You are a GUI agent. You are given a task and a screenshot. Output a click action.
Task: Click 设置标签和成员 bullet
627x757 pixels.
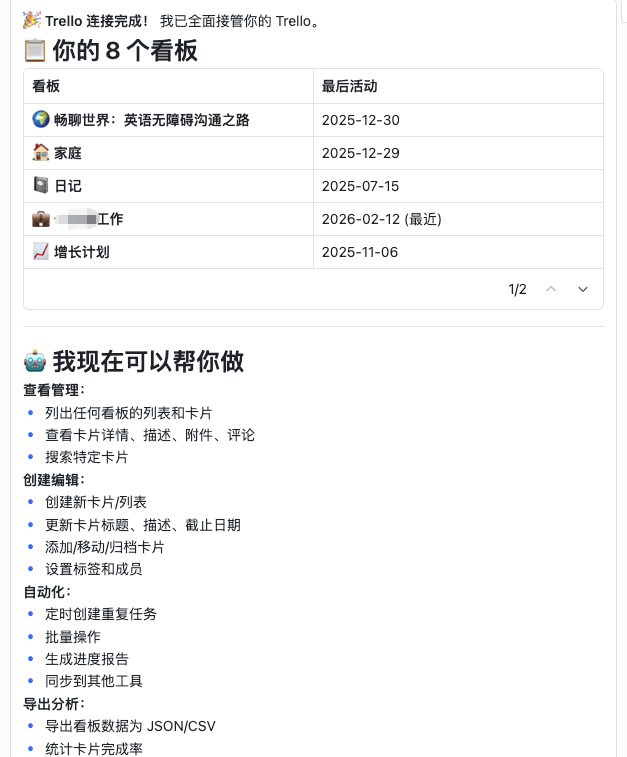94,570
